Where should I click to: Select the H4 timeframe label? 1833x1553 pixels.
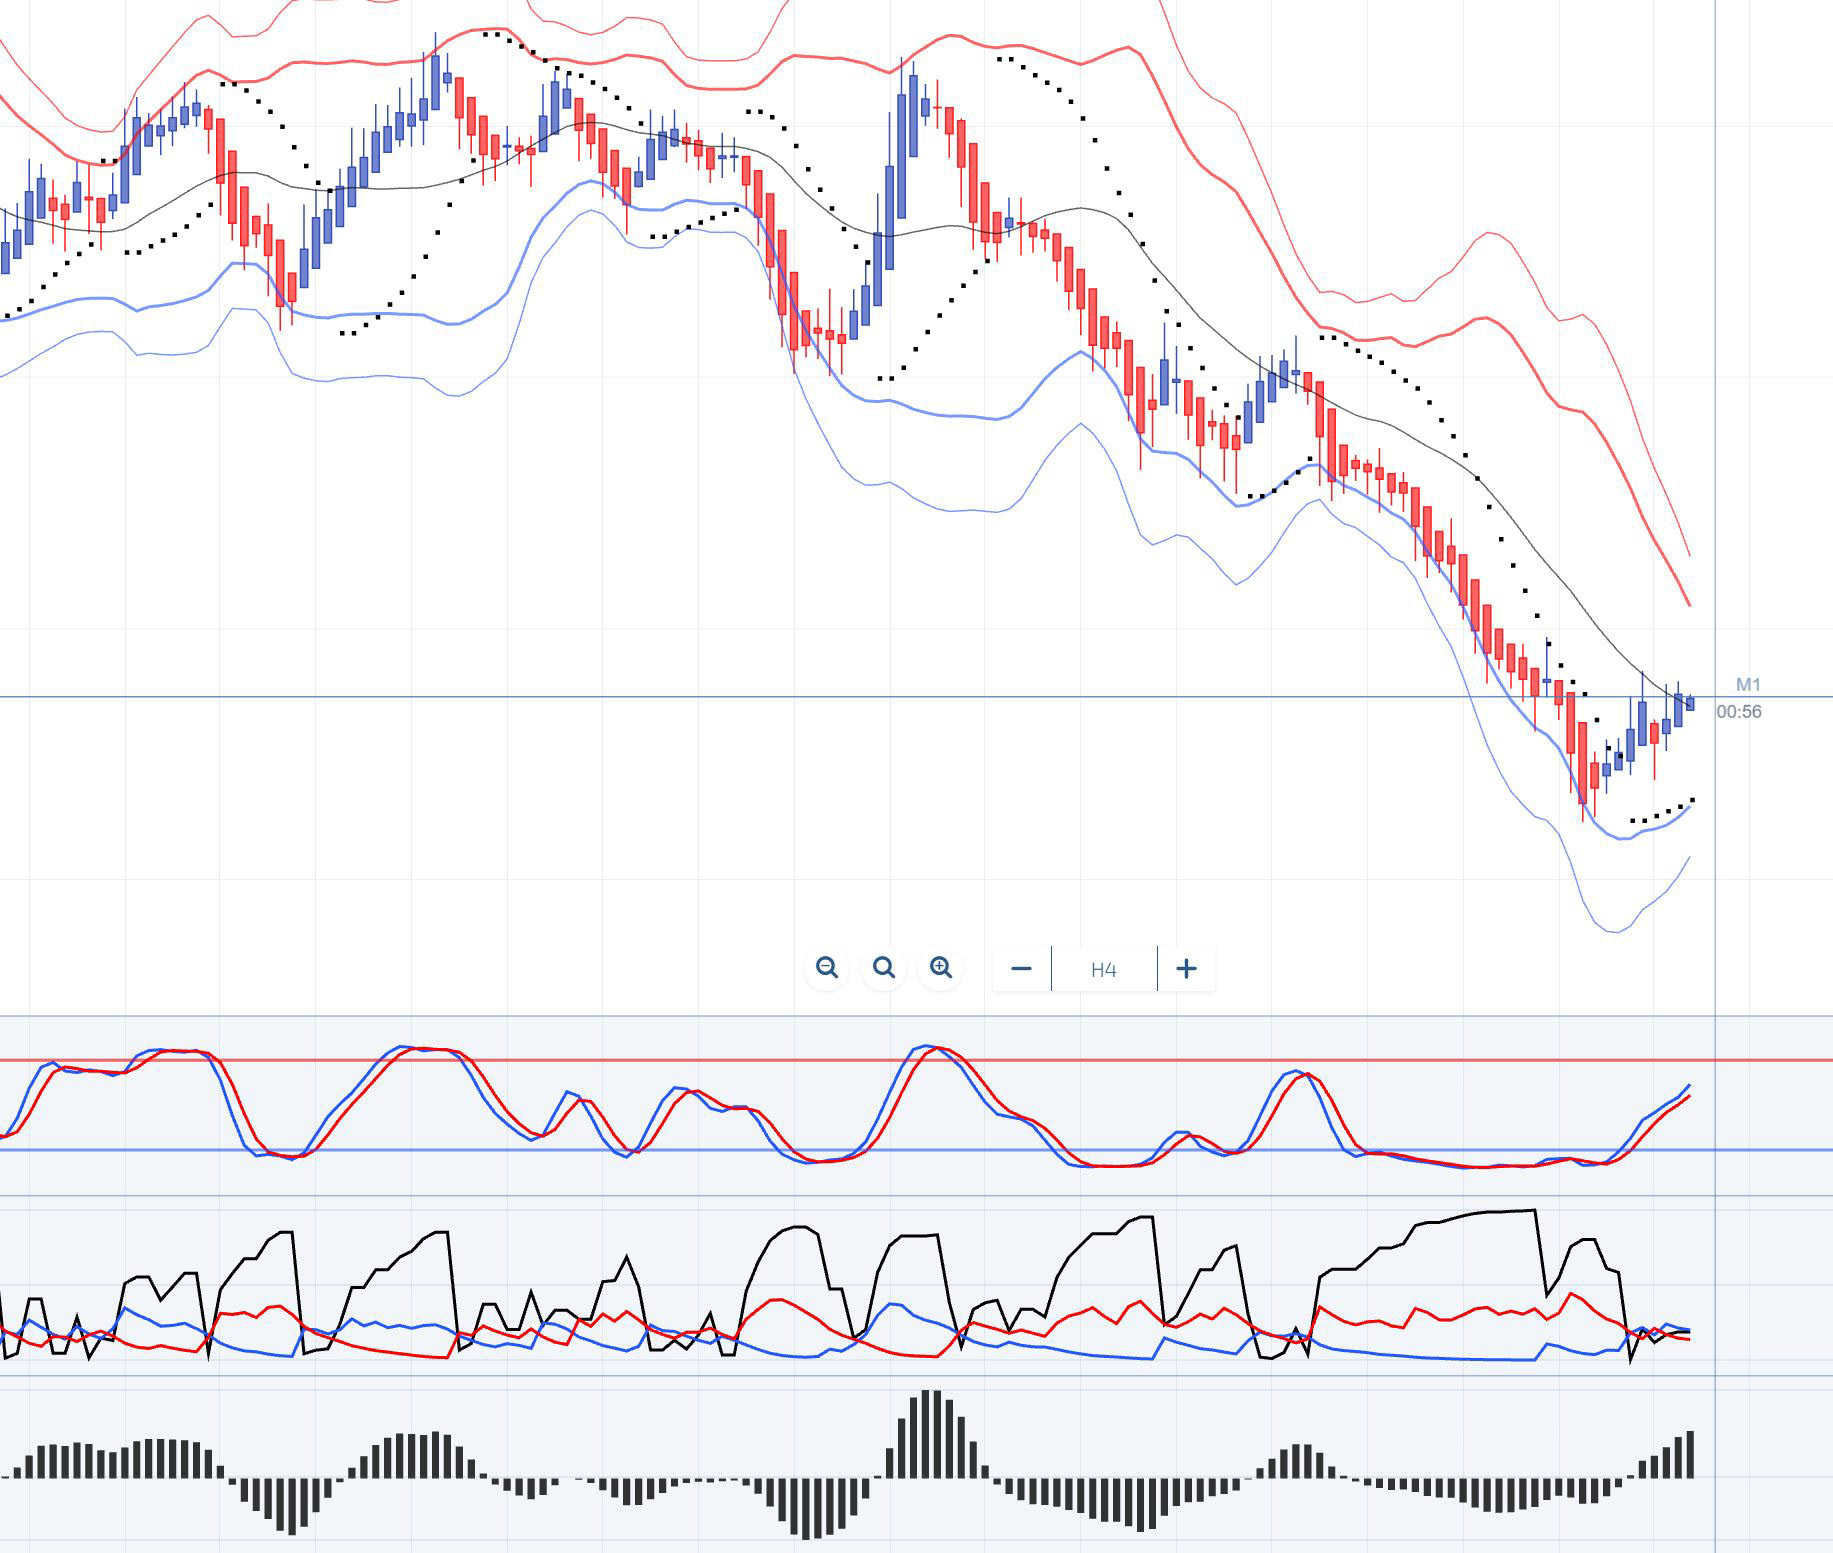(1103, 969)
